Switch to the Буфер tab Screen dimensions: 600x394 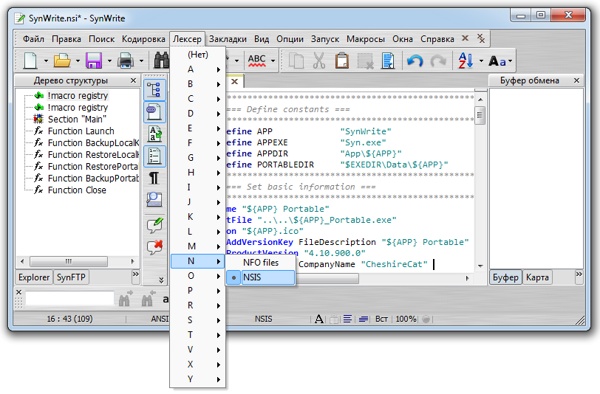(x=505, y=277)
